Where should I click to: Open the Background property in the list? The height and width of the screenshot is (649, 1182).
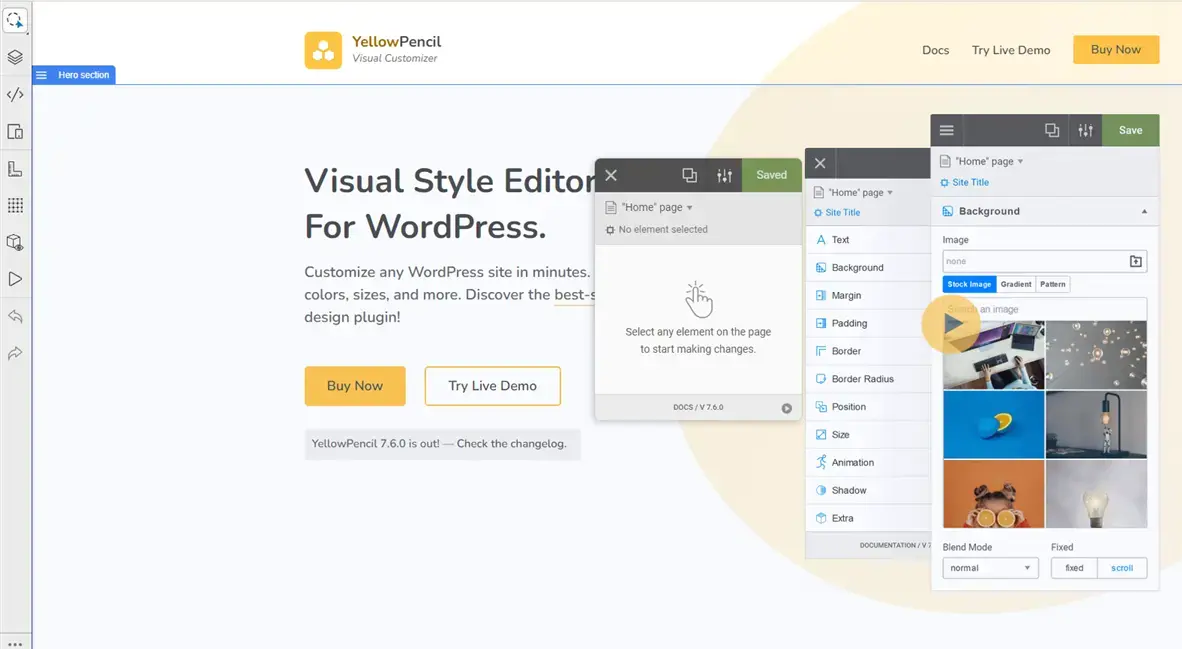pyautogui.click(x=868, y=268)
